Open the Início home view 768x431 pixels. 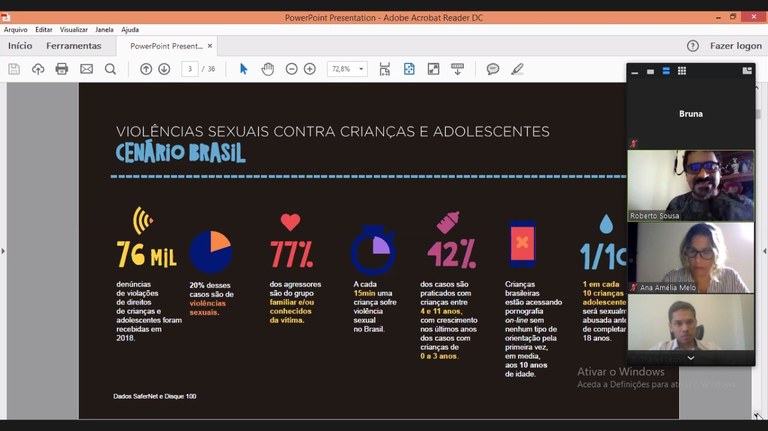[20, 46]
